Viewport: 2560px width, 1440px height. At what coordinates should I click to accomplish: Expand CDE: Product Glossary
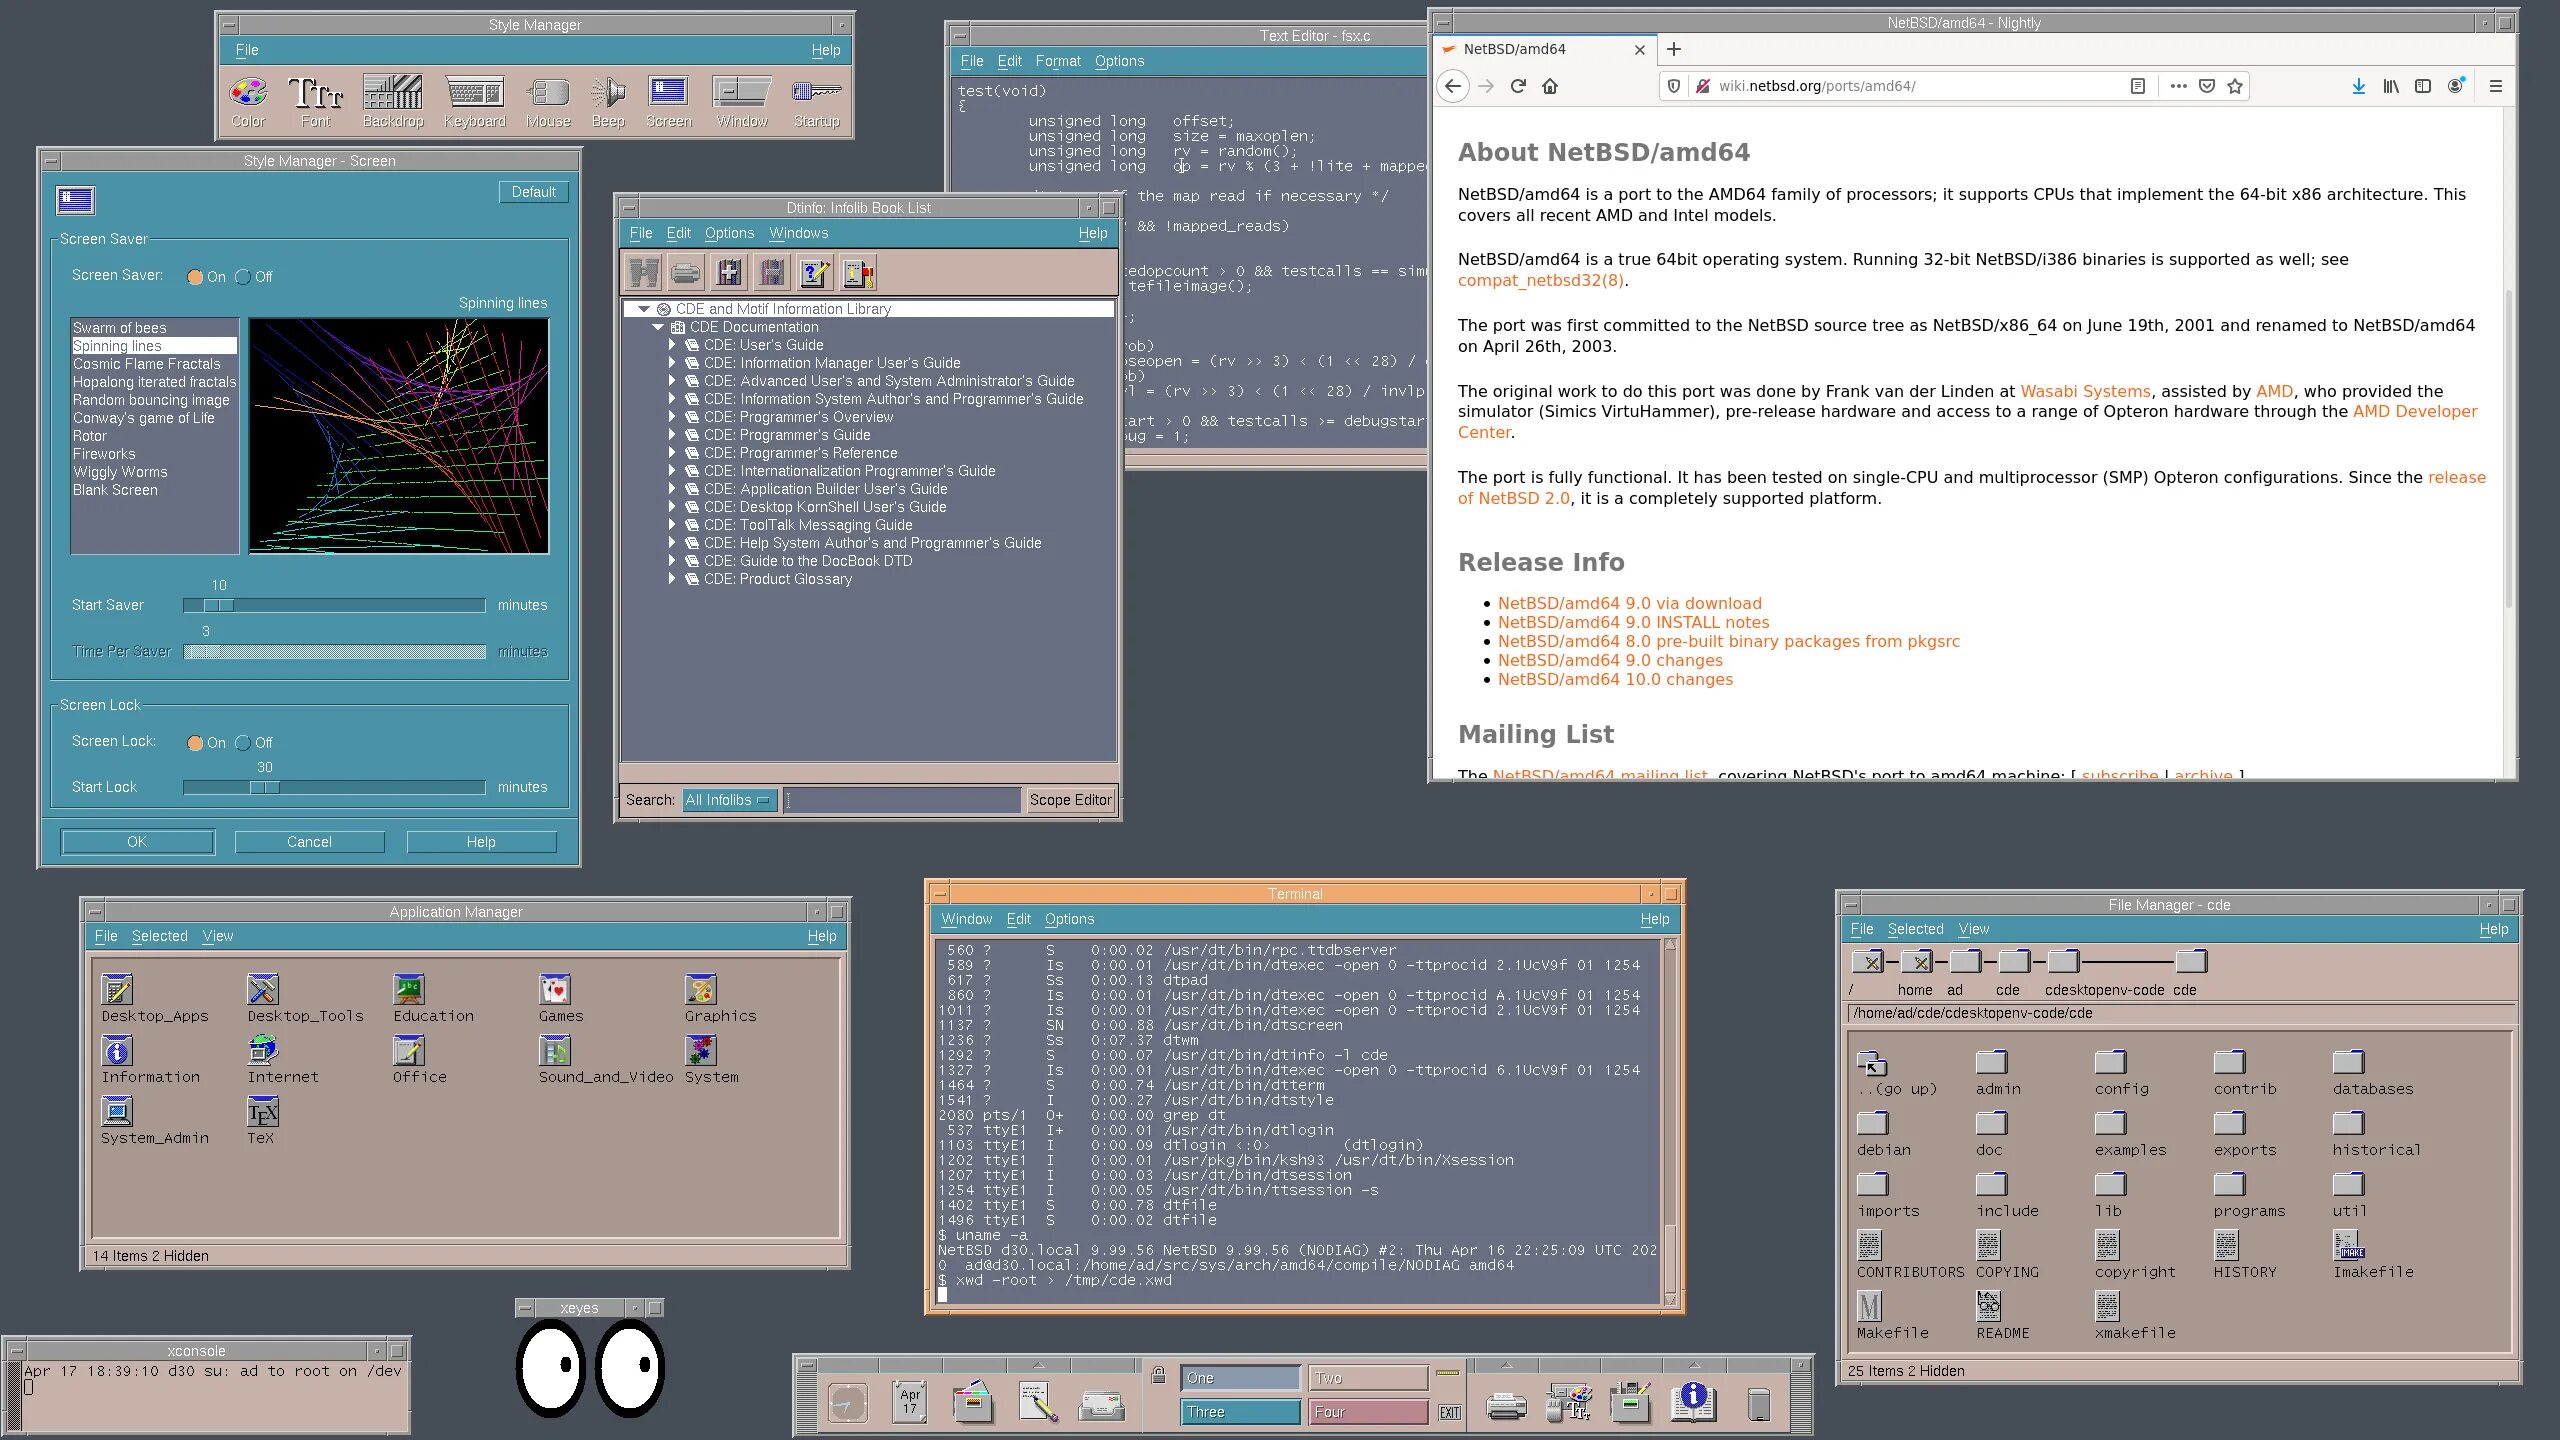(672, 579)
